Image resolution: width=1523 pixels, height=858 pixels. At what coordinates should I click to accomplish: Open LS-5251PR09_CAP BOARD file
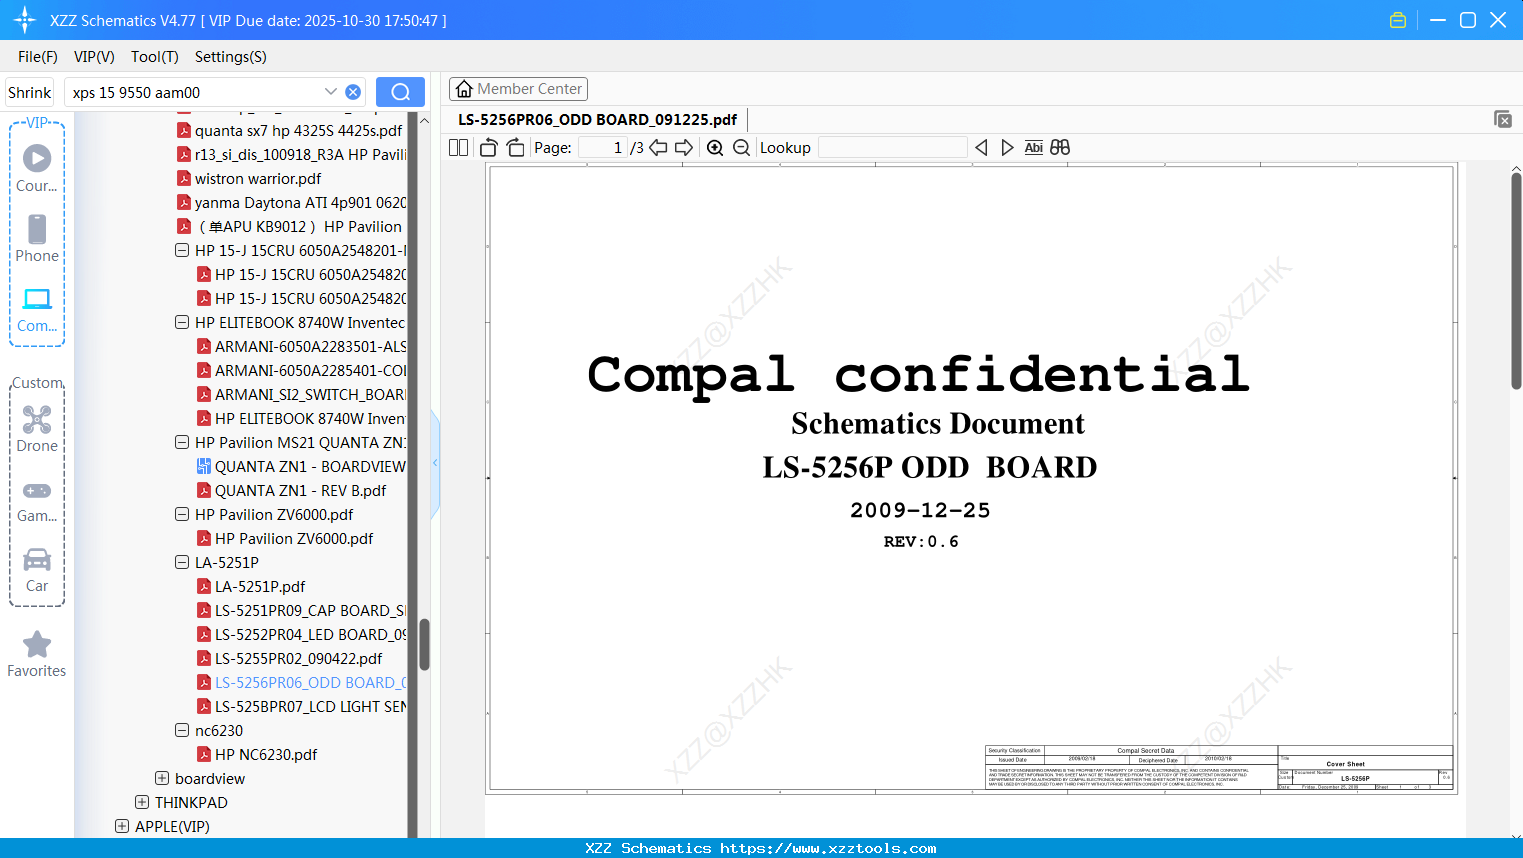pyautogui.click(x=310, y=610)
